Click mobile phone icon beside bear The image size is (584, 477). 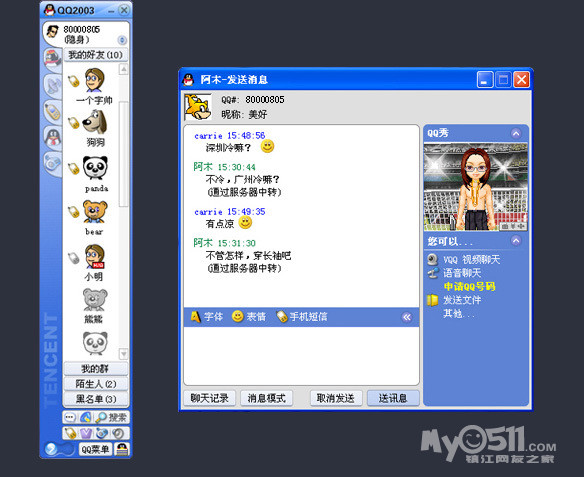point(73,212)
